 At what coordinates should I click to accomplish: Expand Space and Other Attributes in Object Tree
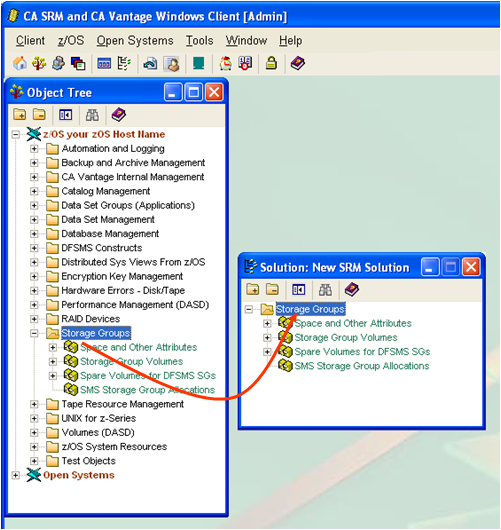[53, 347]
